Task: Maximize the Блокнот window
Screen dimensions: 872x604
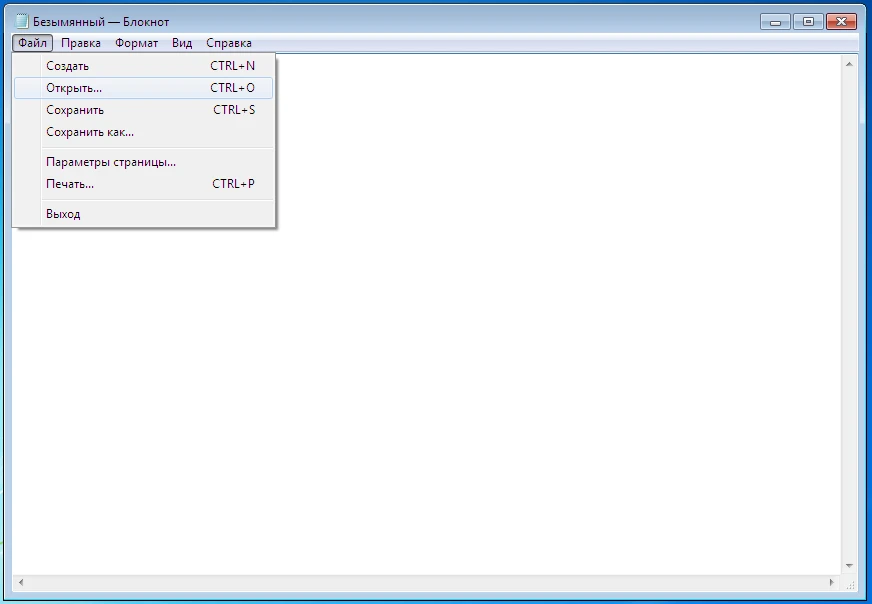Action: pos(808,21)
